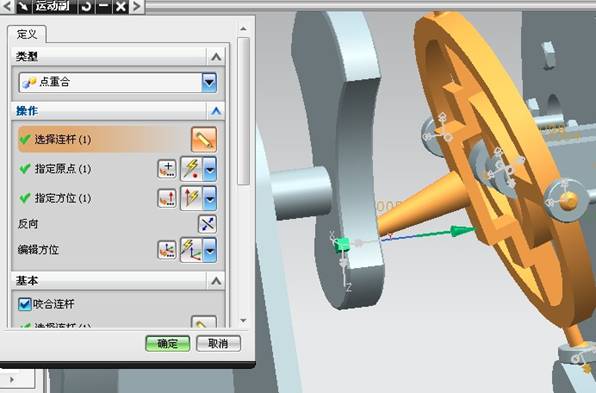Screen dimensions: 596x393
Task: Open the joint type dropdown
Action: tap(209, 82)
